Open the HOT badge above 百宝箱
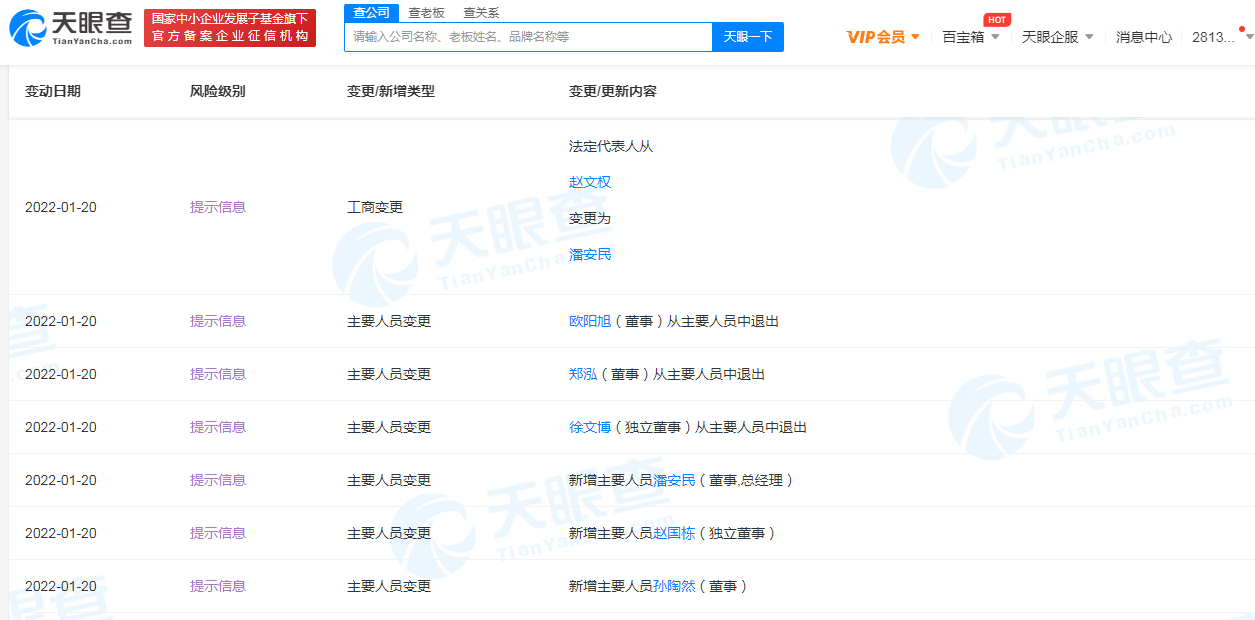Image resolution: width=1255 pixels, height=620 pixels. 996,20
